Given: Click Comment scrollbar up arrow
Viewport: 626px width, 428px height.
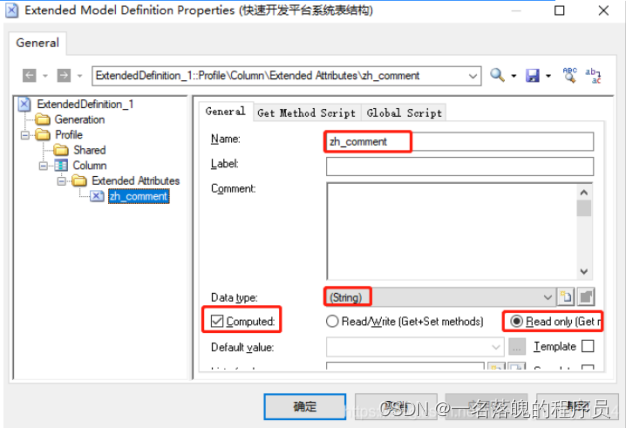Looking at the screenshot, I should click(x=584, y=192).
